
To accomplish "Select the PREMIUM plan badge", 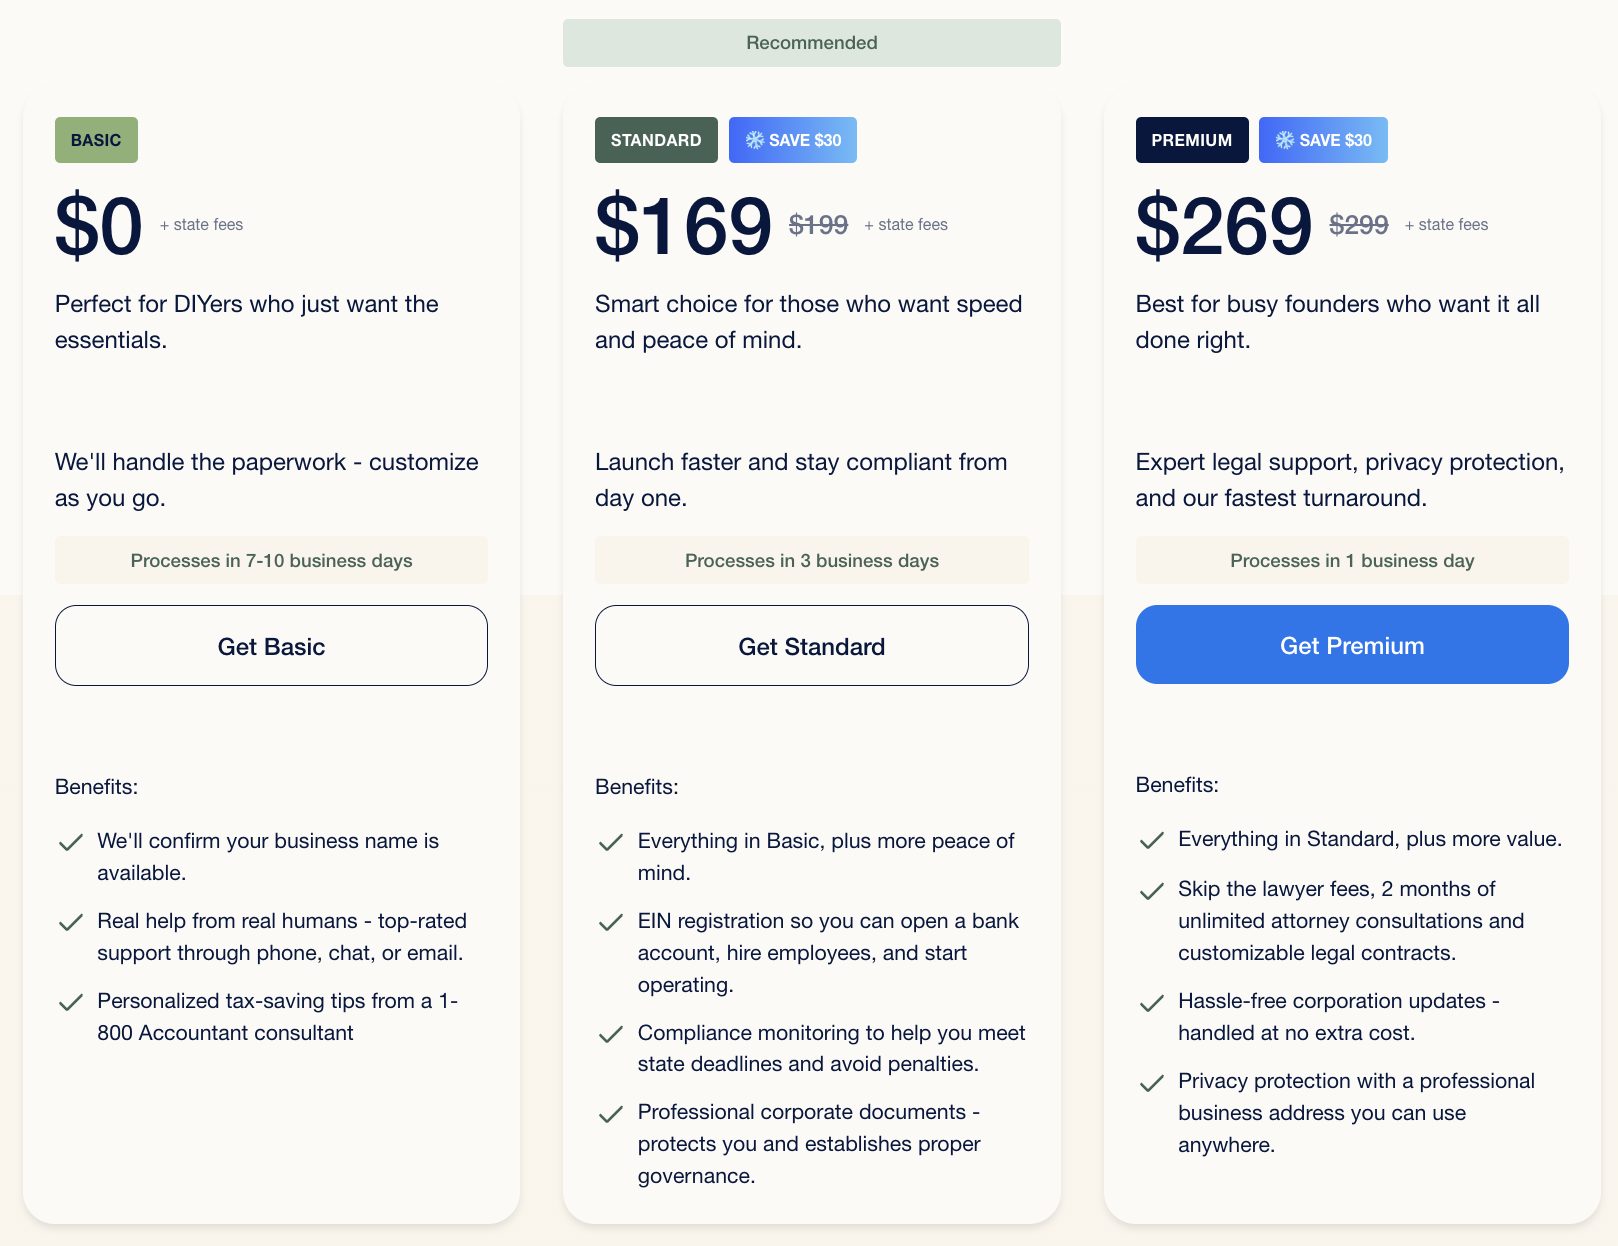I will [x=1192, y=140].
